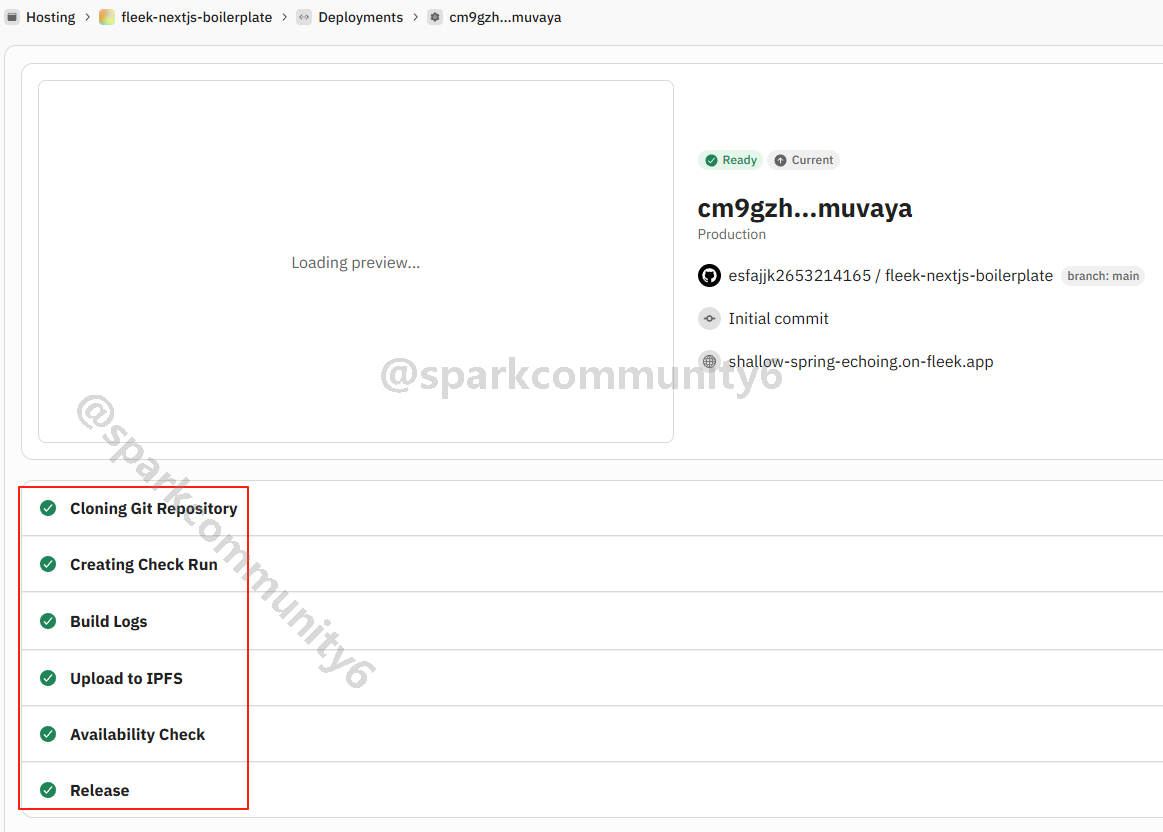This screenshot has height=832, width=1163.
Task: Click the Current status badge
Action: point(803,160)
